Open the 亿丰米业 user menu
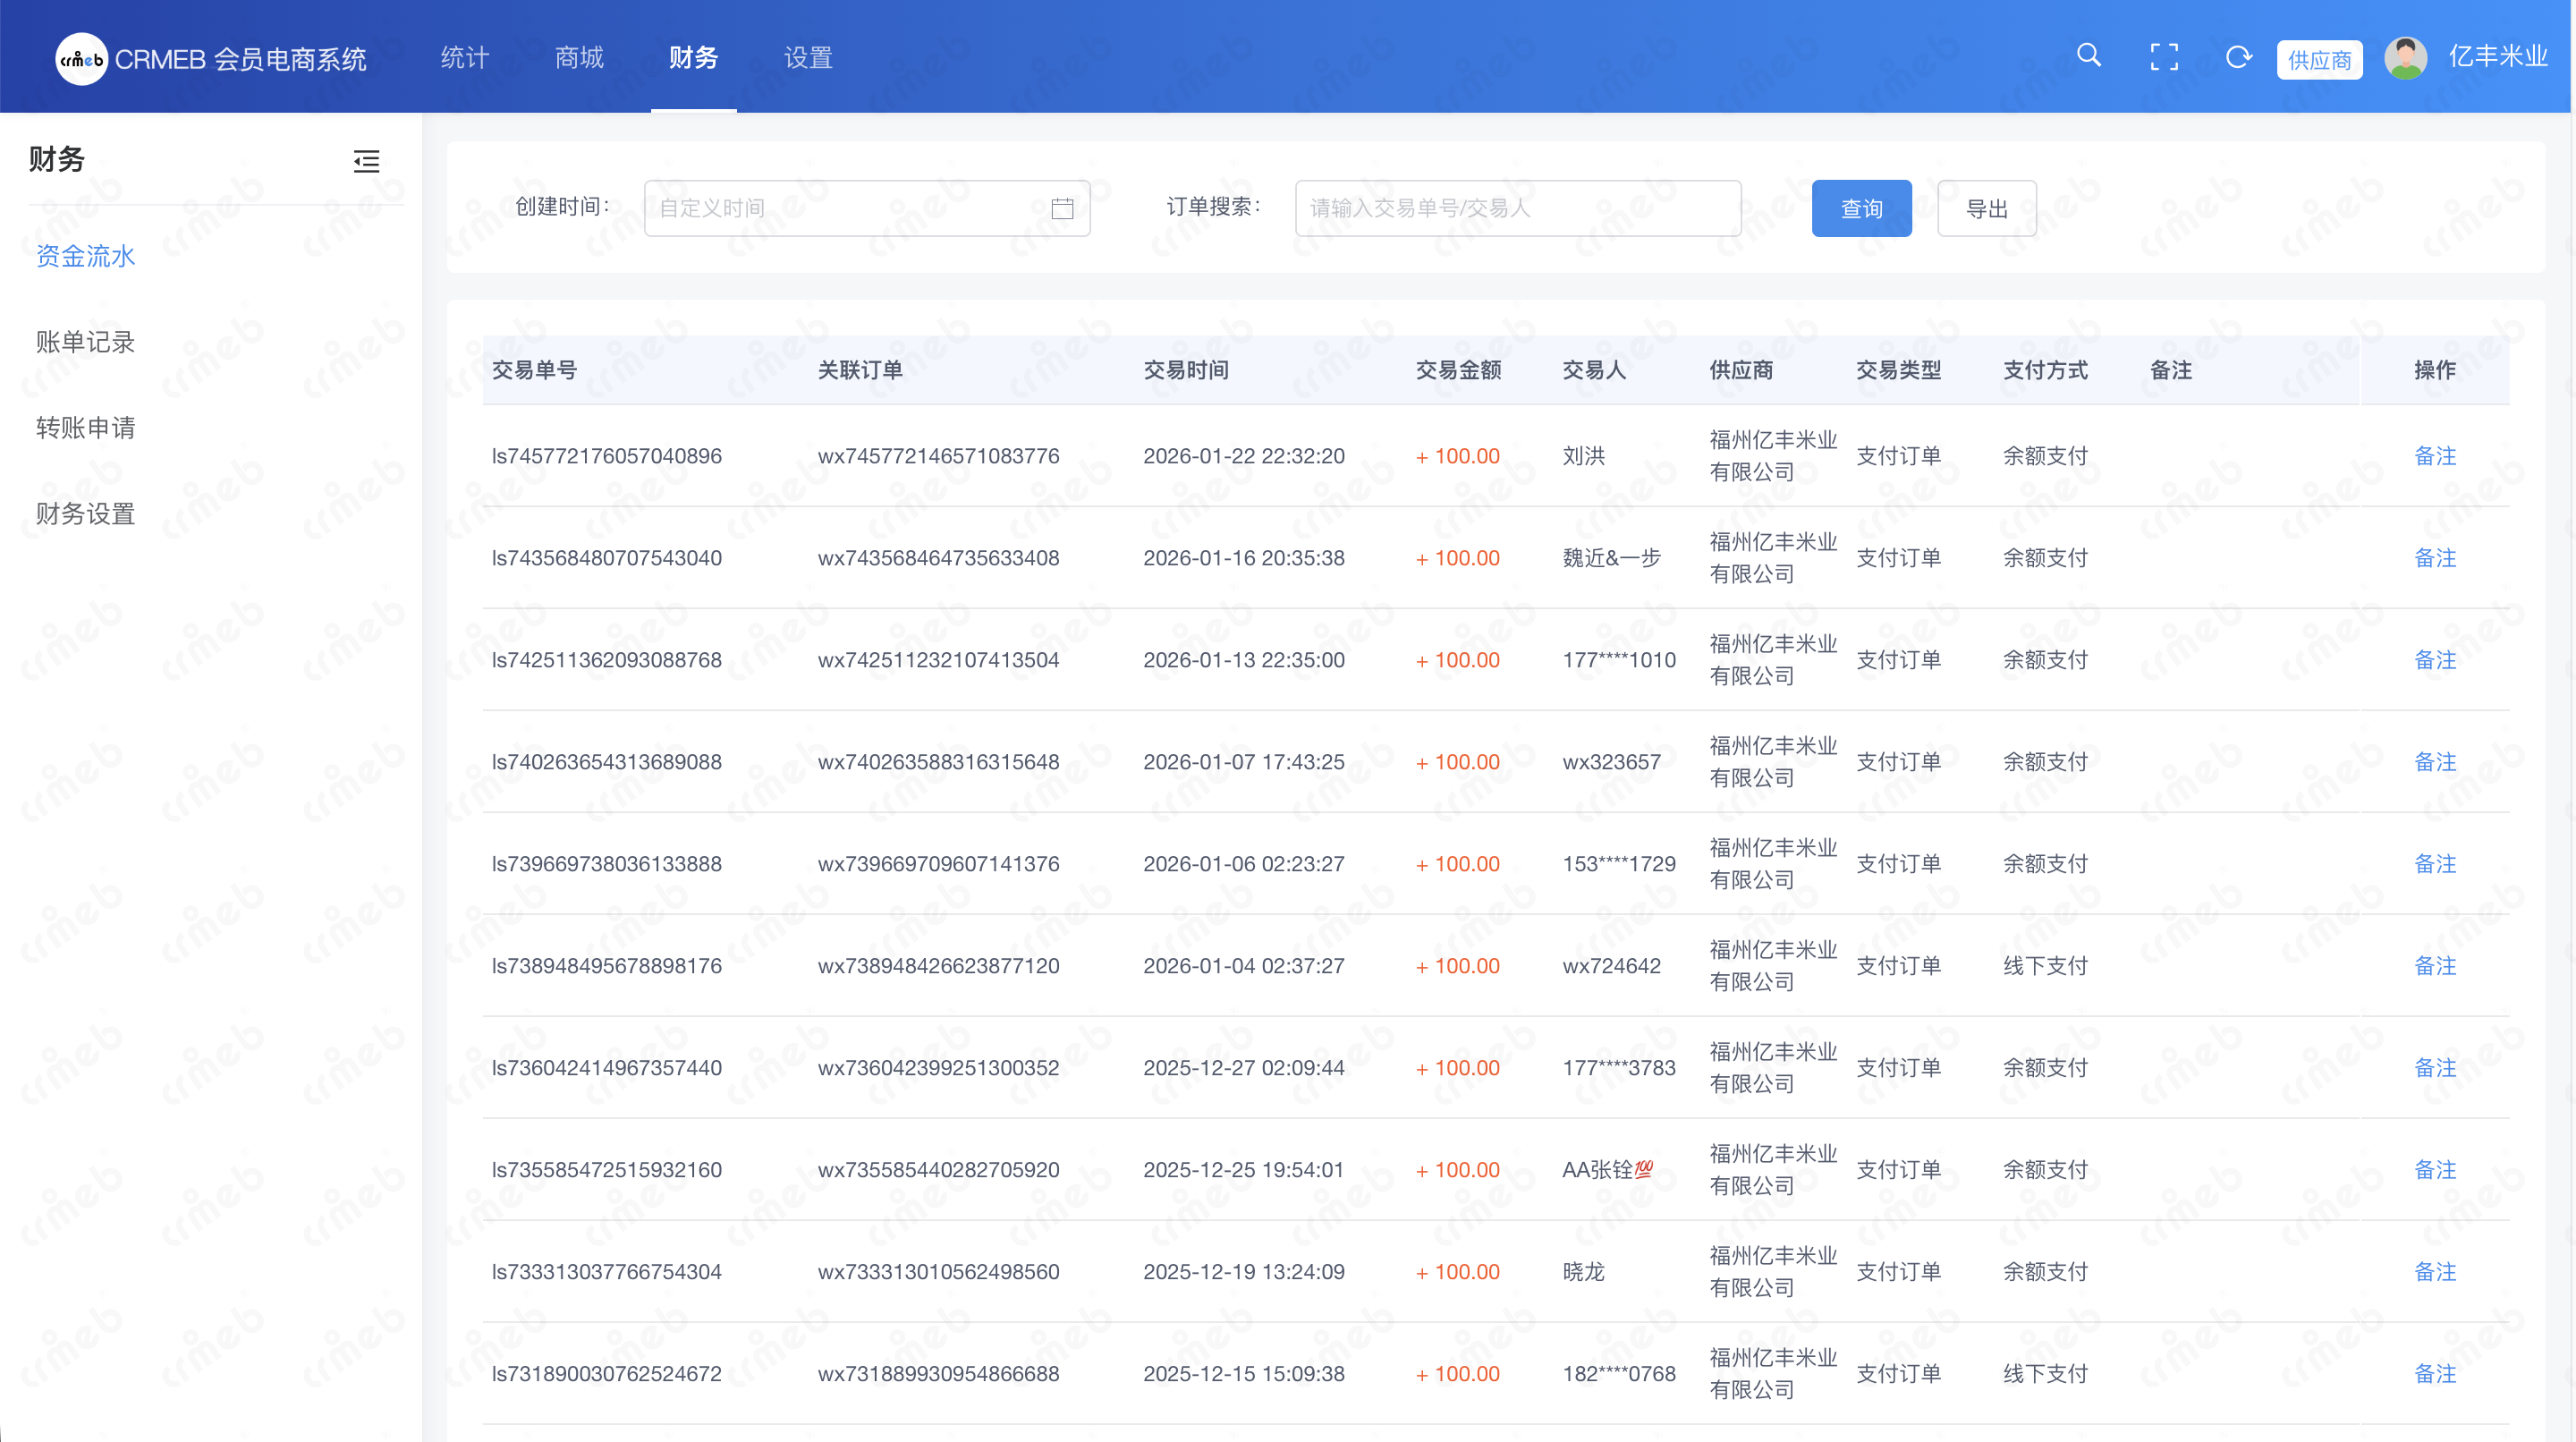 pos(2497,57)
